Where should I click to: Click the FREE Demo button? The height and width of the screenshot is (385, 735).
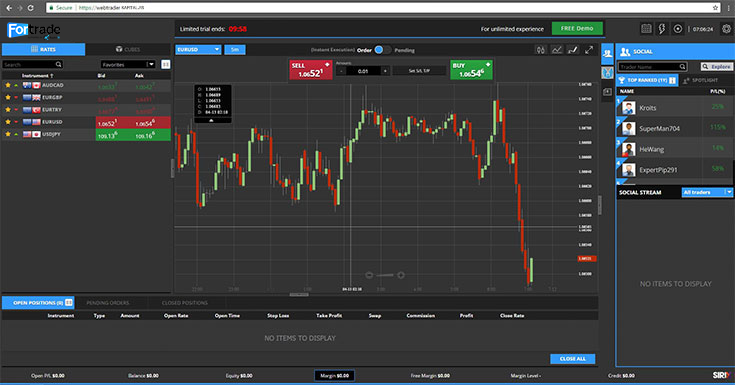pos(577,28)
